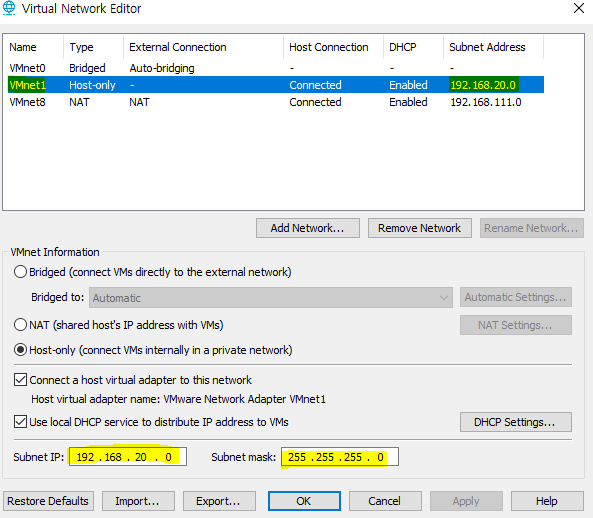Image resolution: width=593 pixels, height=518 pixels.
Task: Click the VMnet8 Enabled DHCP cell
Action: (408, 102)
